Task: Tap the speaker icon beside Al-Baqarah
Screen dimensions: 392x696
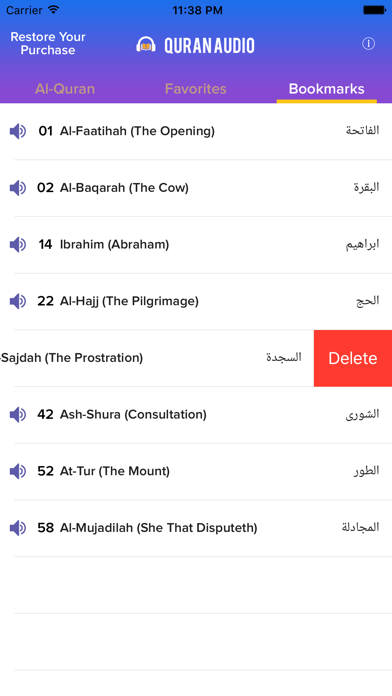Action: (18, 188)
